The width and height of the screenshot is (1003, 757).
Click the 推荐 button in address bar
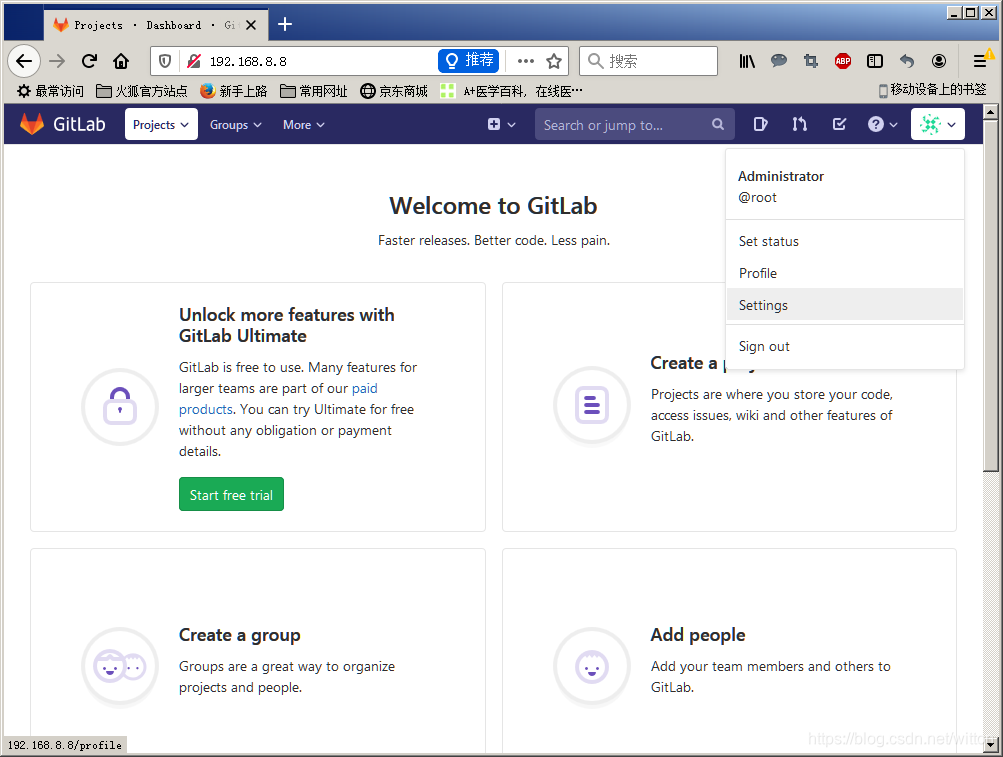coord(468,61)
